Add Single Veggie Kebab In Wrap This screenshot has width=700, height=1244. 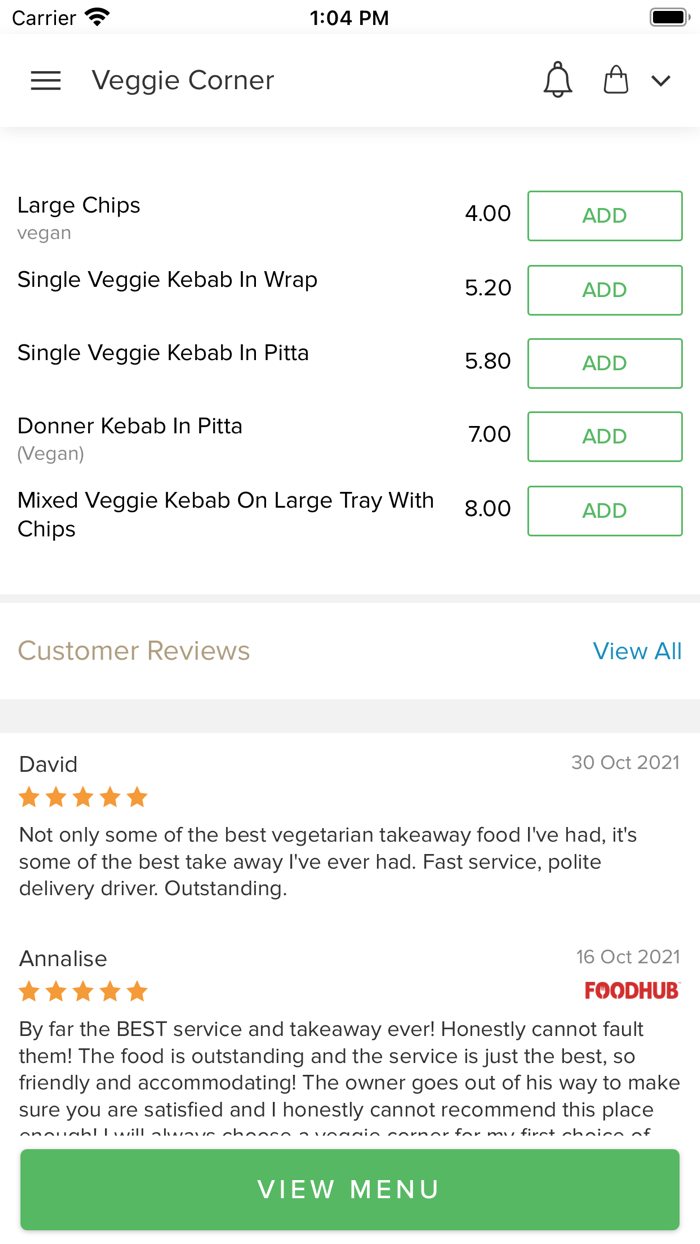[604, 290]
